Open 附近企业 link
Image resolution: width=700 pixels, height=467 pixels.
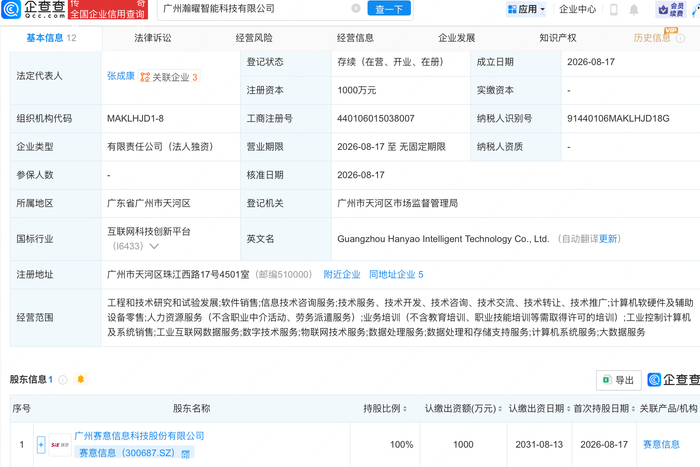[x=342, y=275]
